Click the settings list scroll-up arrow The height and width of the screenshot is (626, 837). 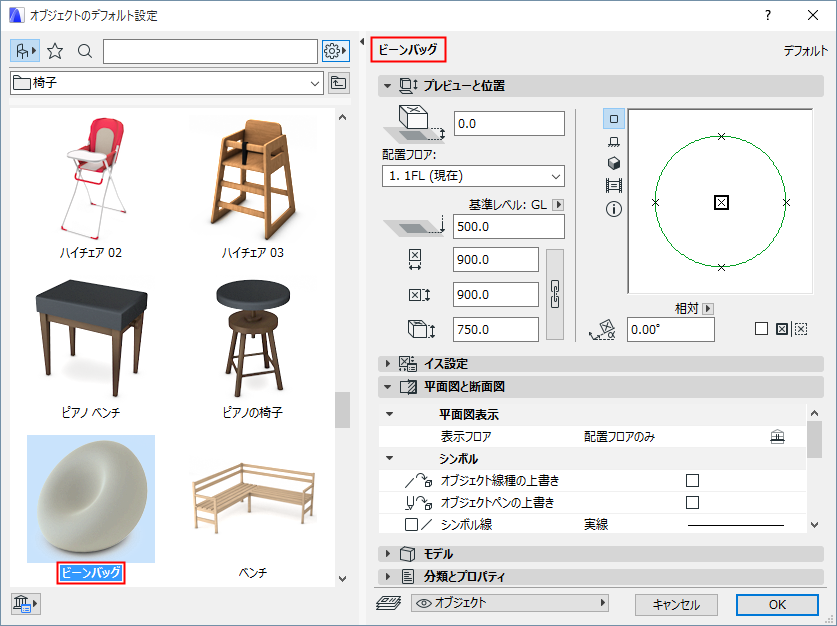coord(814,413)
